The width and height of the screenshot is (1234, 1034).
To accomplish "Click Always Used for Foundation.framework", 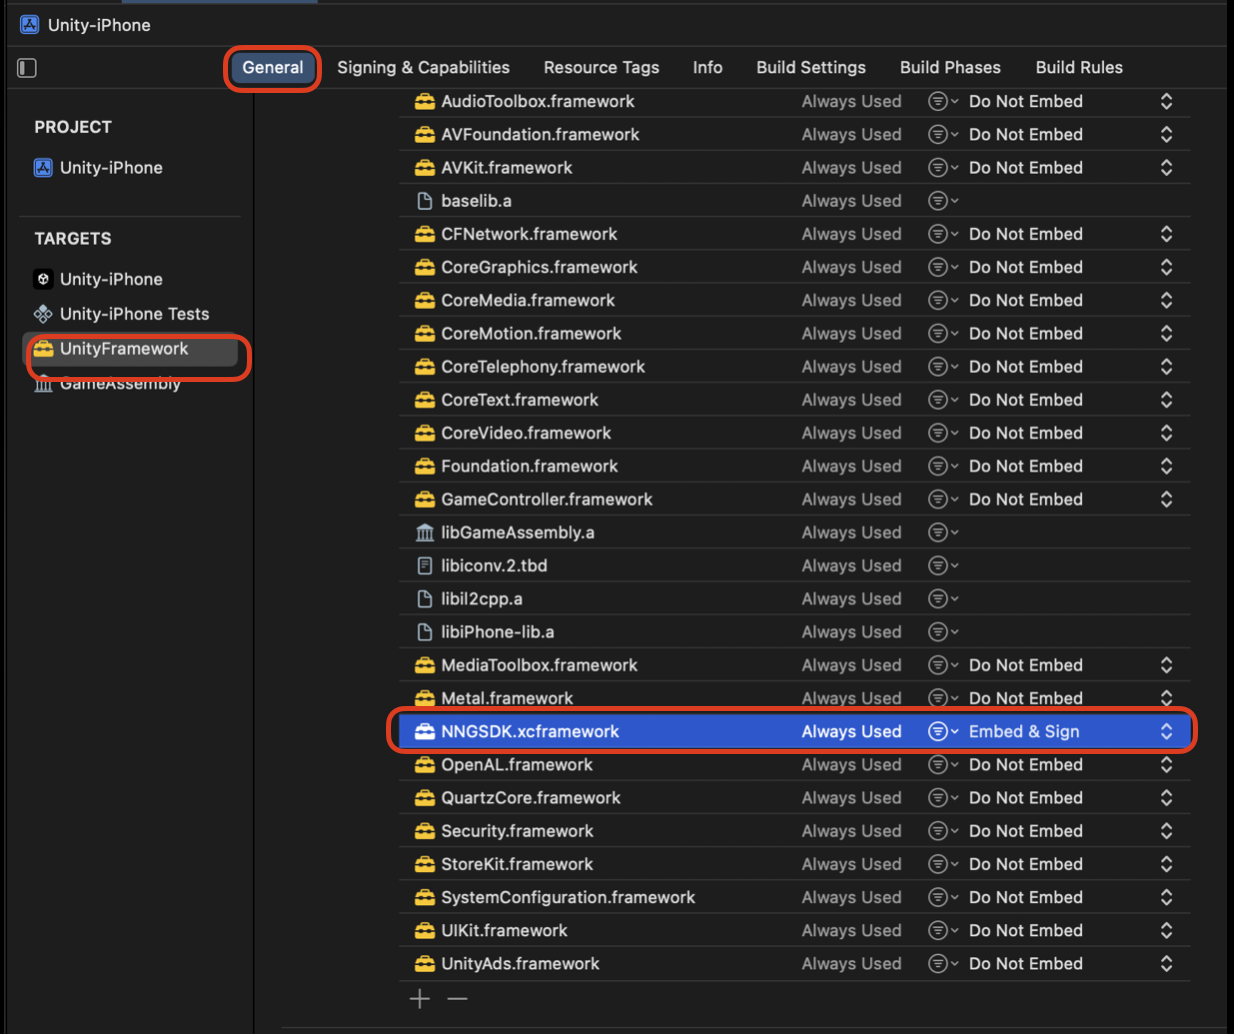I will (852, 466).
